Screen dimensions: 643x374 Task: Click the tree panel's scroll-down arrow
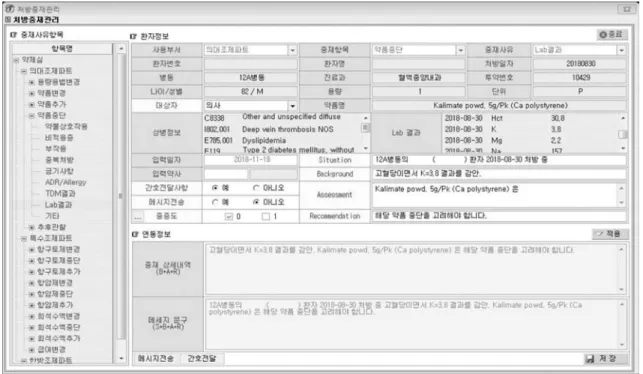(x=121, y=358)
